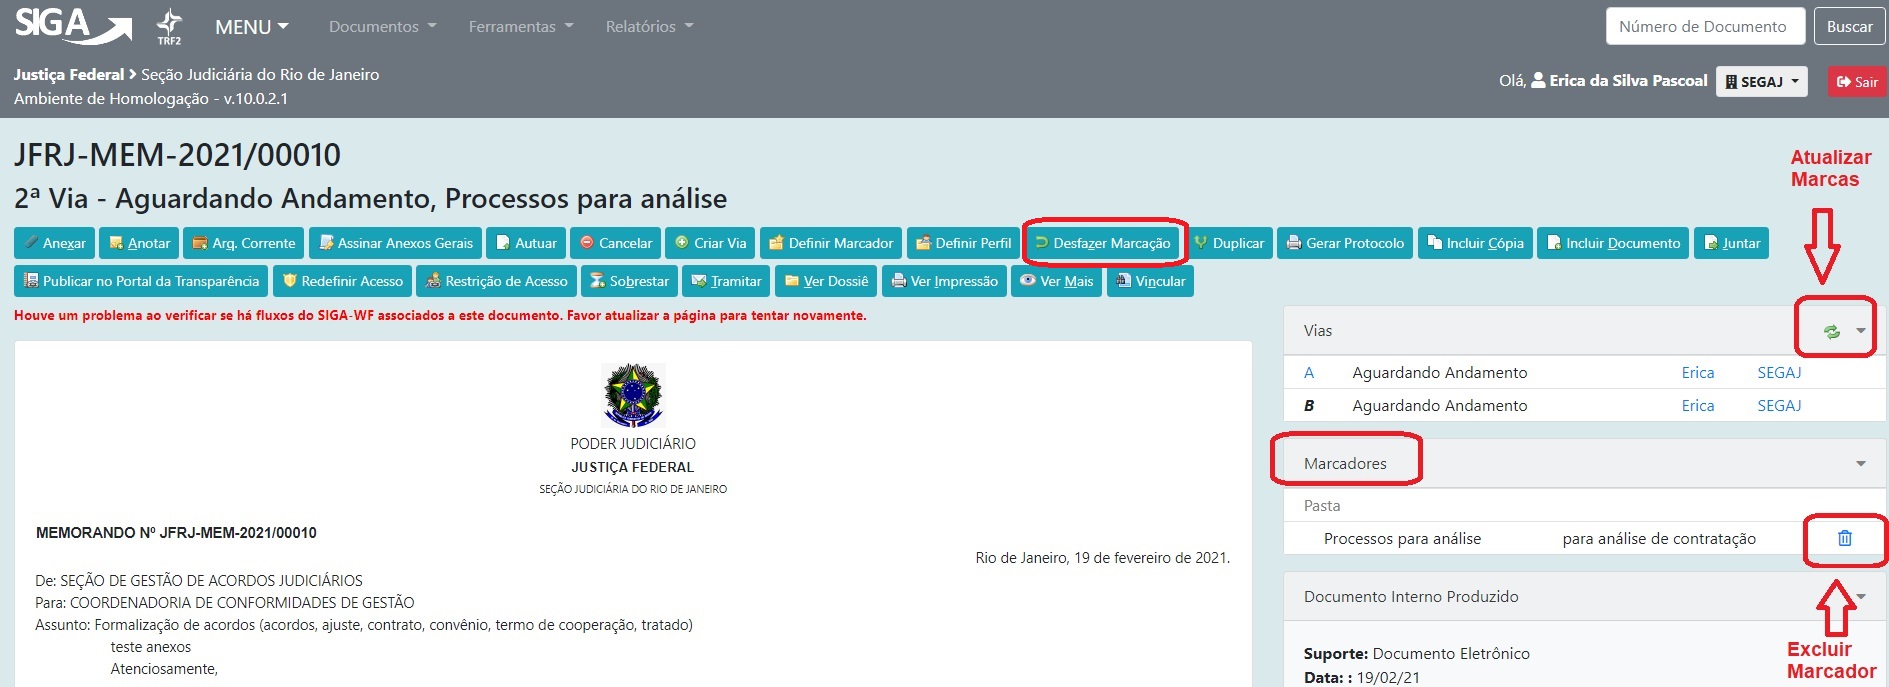Open the Documentos menu
The width and height of the screenshot is (1889, 687).
[382, 27]
